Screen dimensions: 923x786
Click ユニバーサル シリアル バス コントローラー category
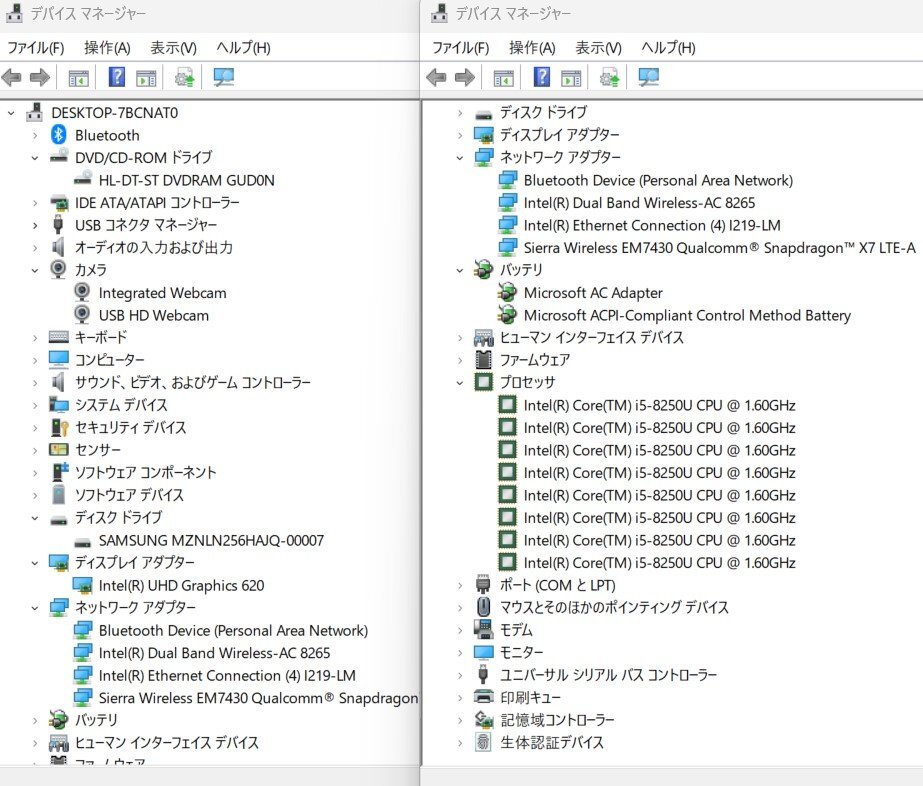[x=609, y=675]
